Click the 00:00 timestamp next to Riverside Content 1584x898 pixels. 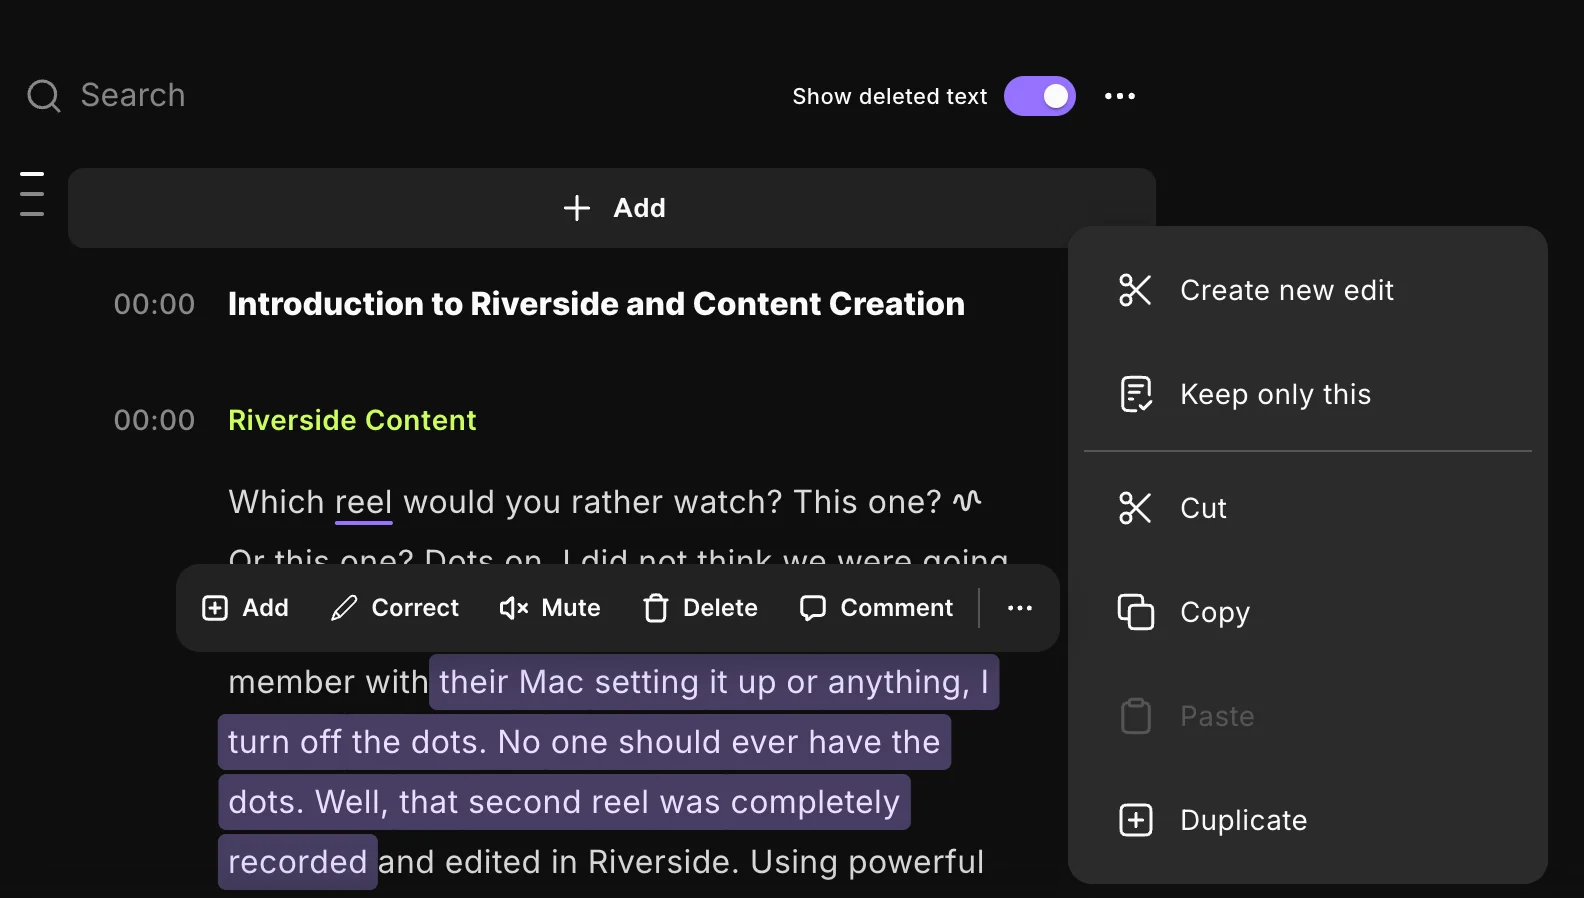pyautogui.click(x=154, y=420)
